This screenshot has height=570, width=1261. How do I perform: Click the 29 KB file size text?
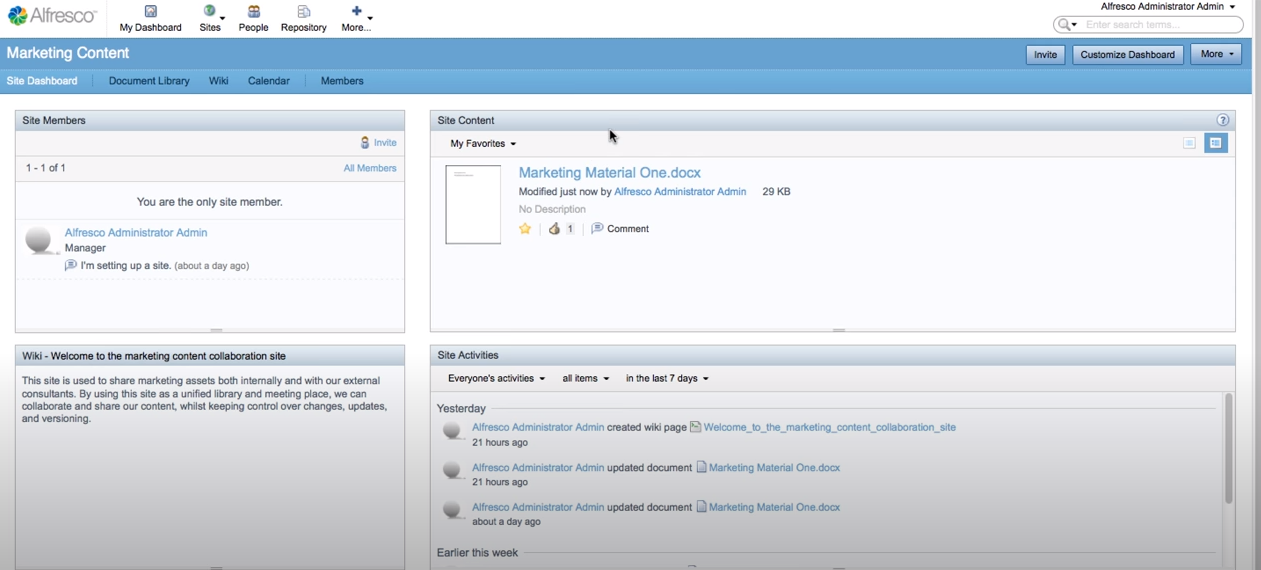click(x=776, y=192)
